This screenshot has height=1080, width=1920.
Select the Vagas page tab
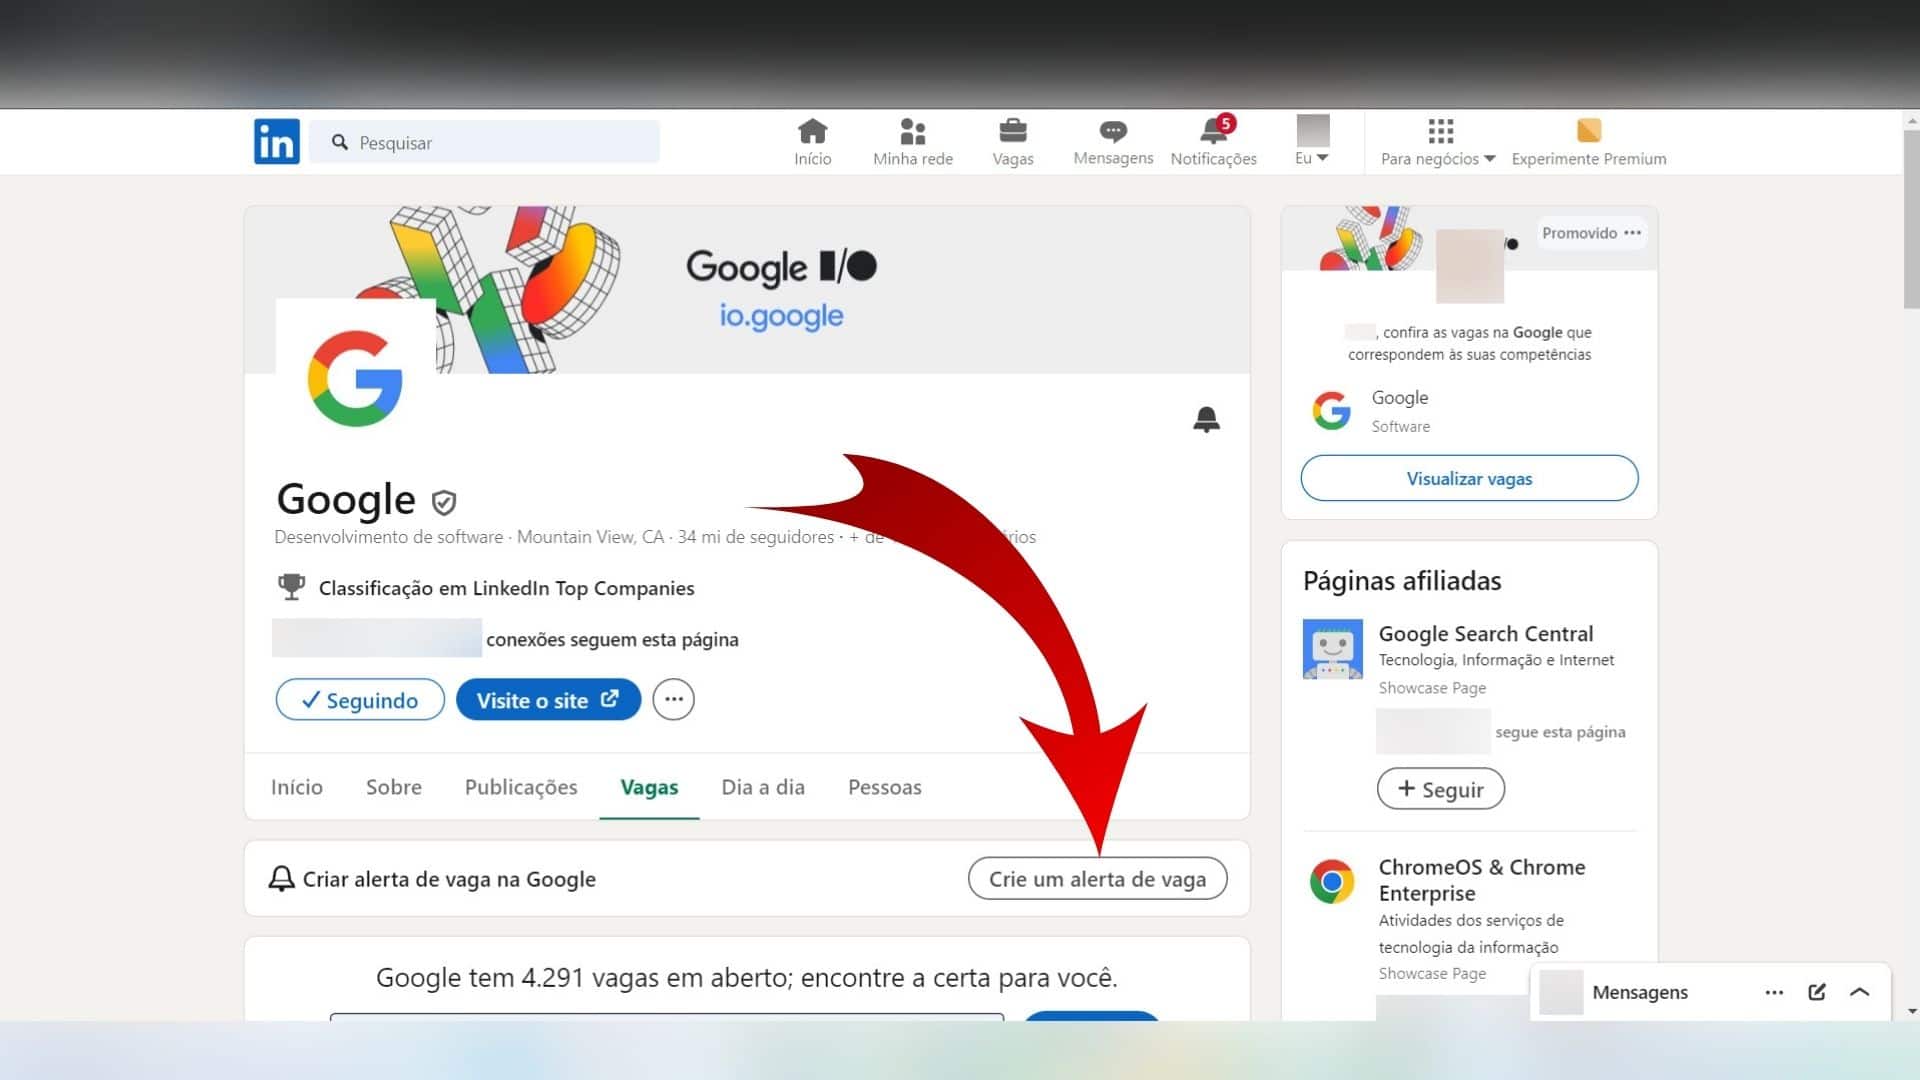(649, 787)
